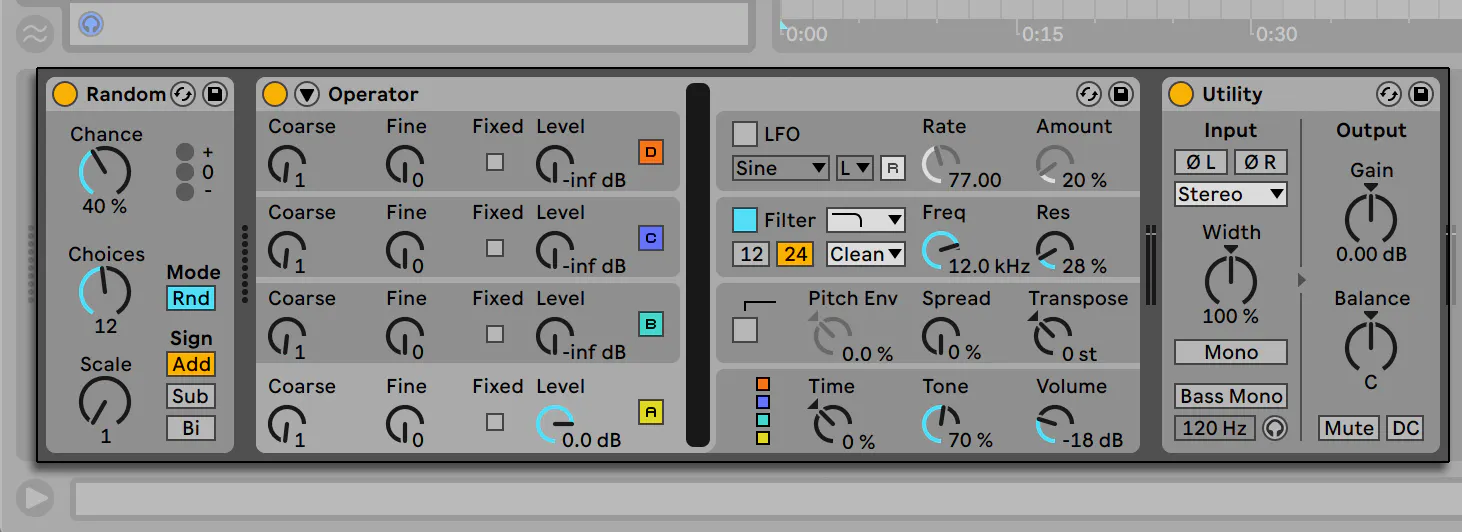Enable Bass Mono in Utility
Viewport: 1462px width, 532px height.
[1231, 396]
